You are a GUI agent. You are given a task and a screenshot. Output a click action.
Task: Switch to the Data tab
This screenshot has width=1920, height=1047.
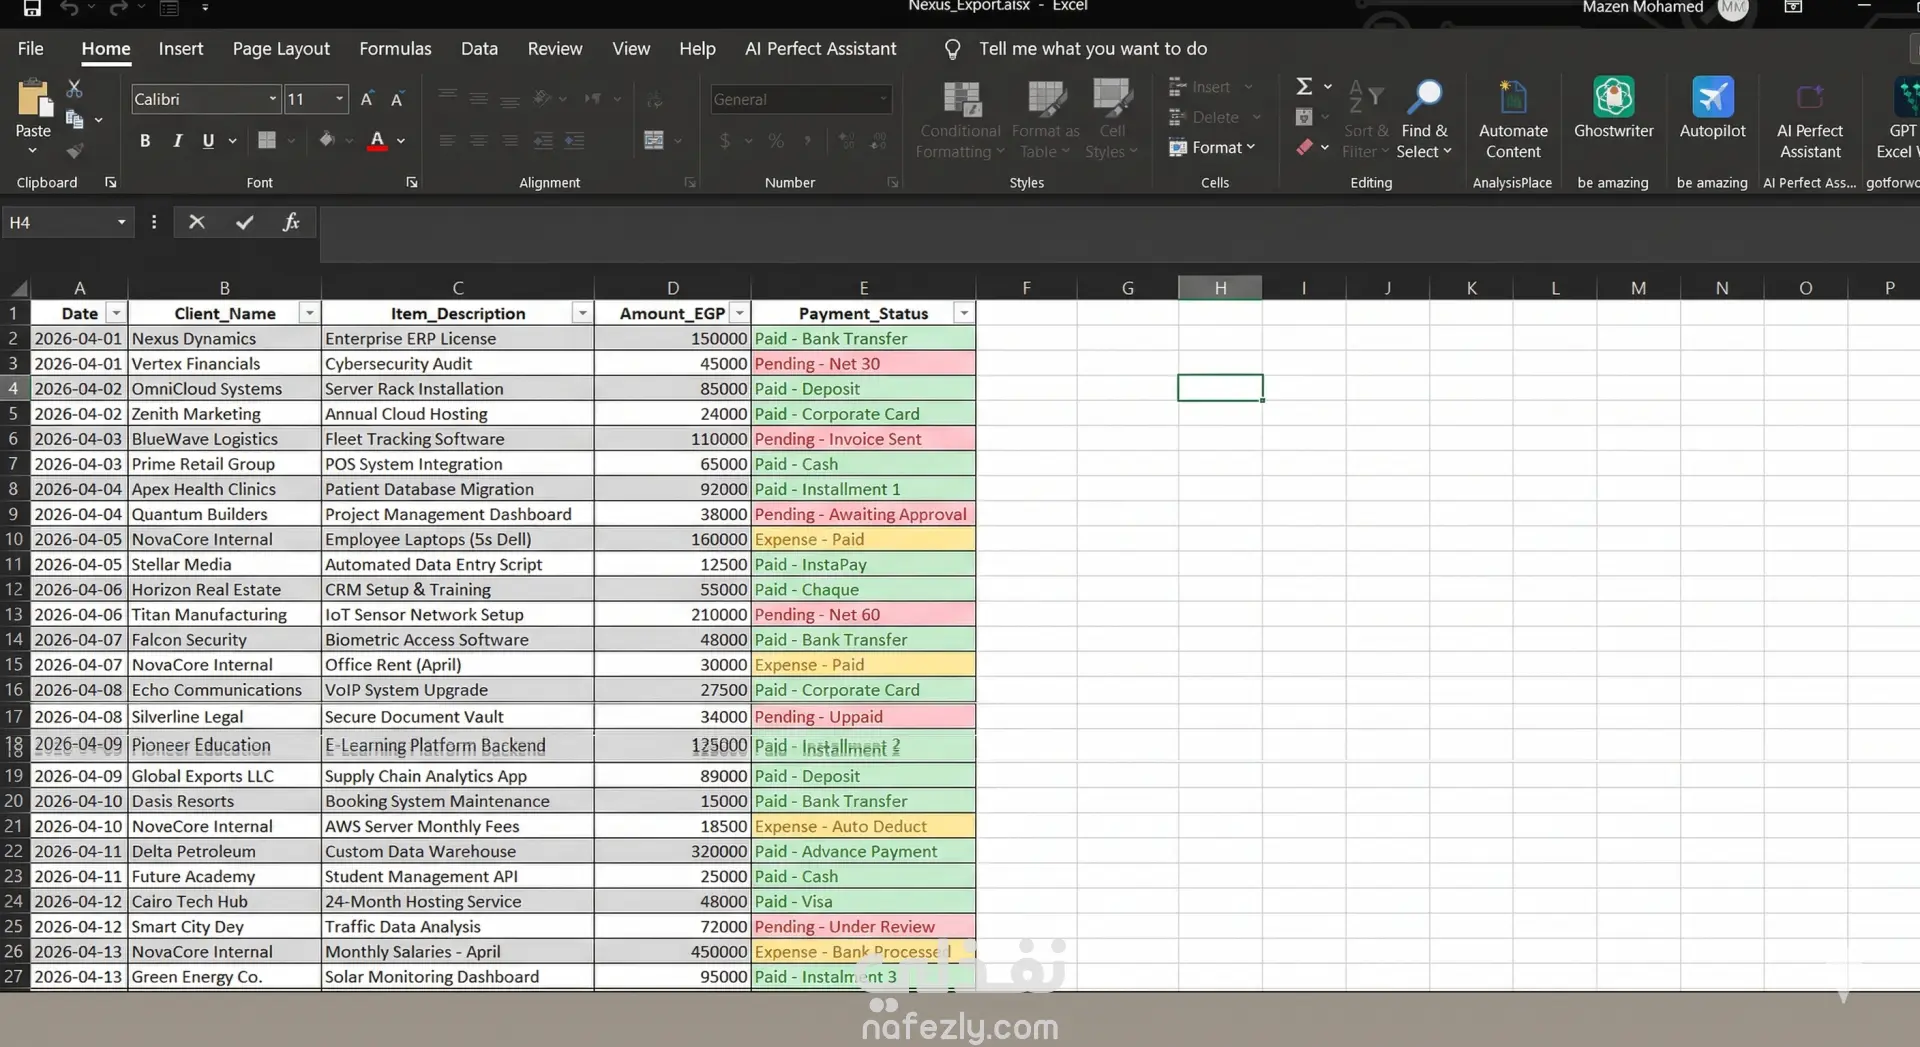pyautogui.click(x=479, y=48)
